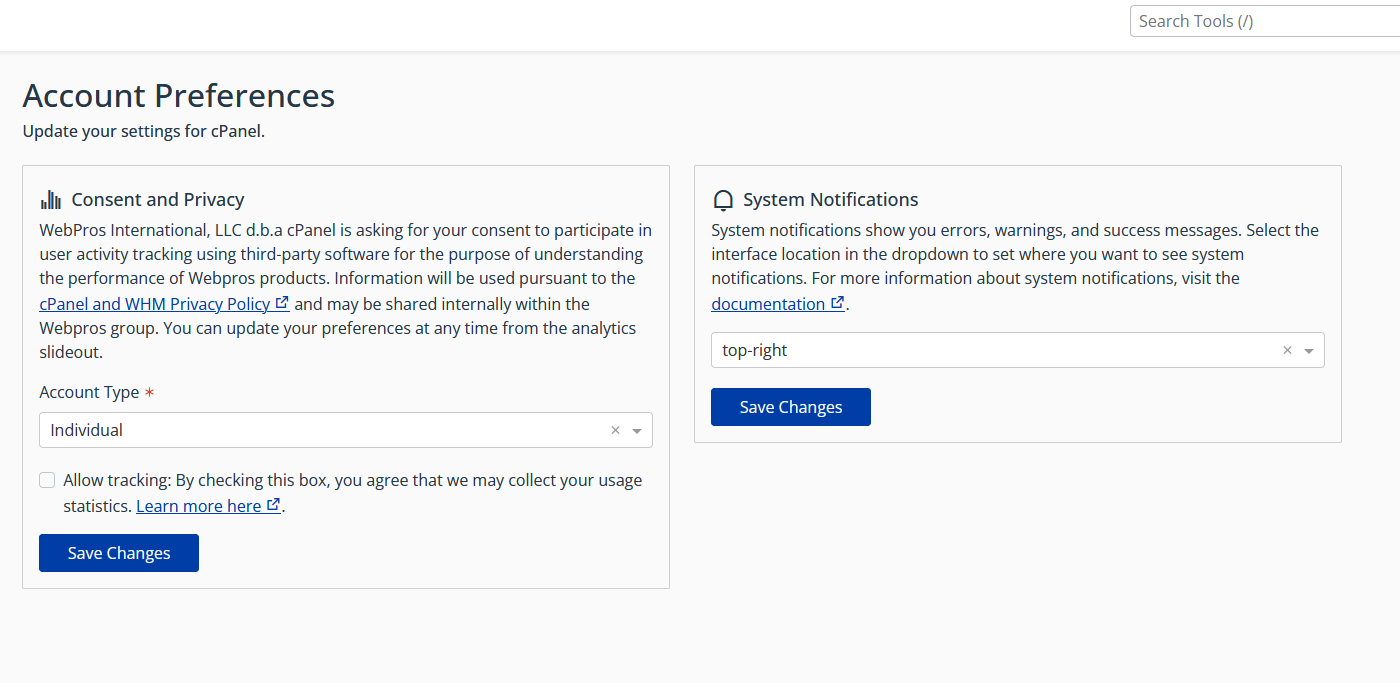This screenshot has height=683, width=1400.
Task: Click the external-link icon after documentation
Action: click(837, 301)
